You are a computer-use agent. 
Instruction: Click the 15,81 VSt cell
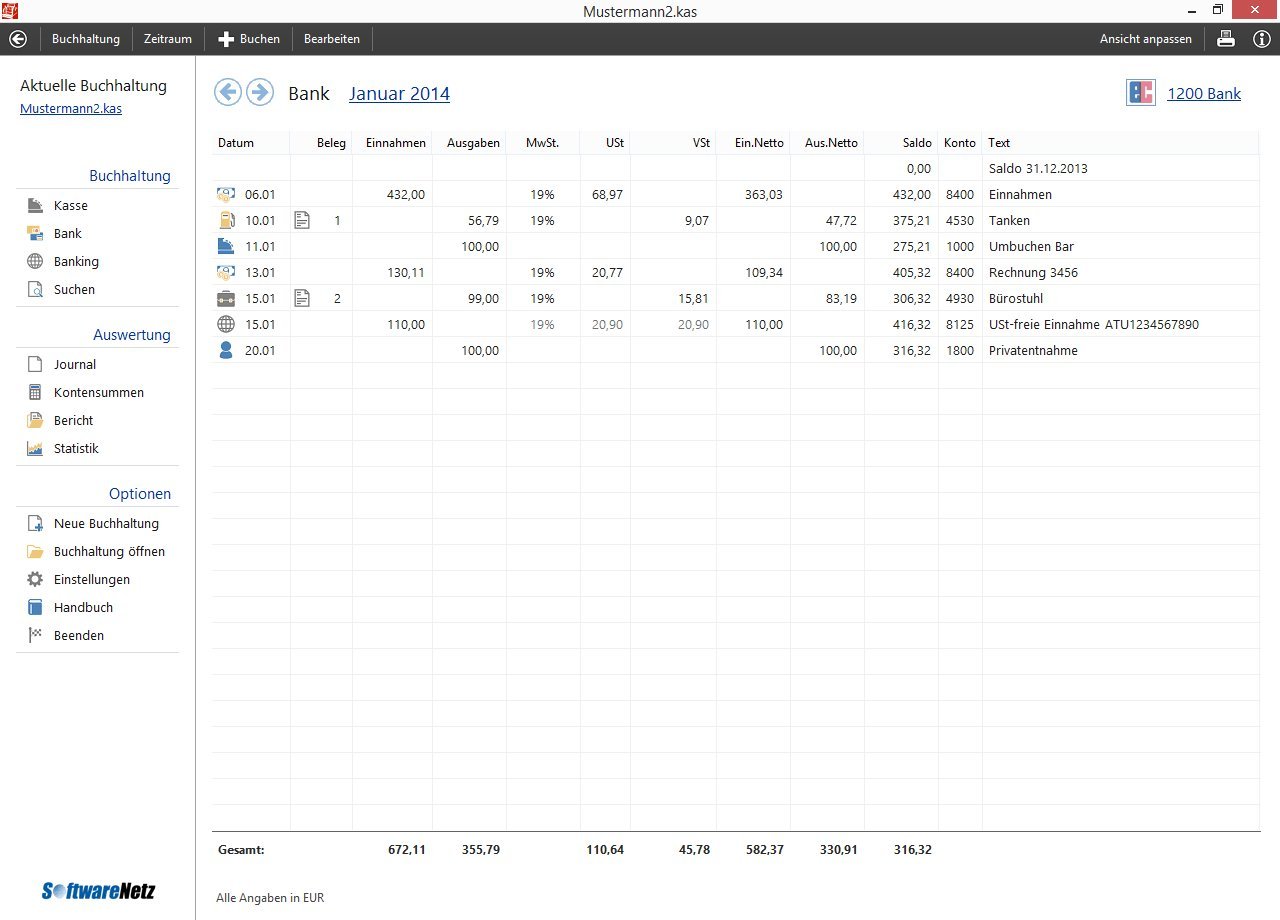(x=695, y=299)
